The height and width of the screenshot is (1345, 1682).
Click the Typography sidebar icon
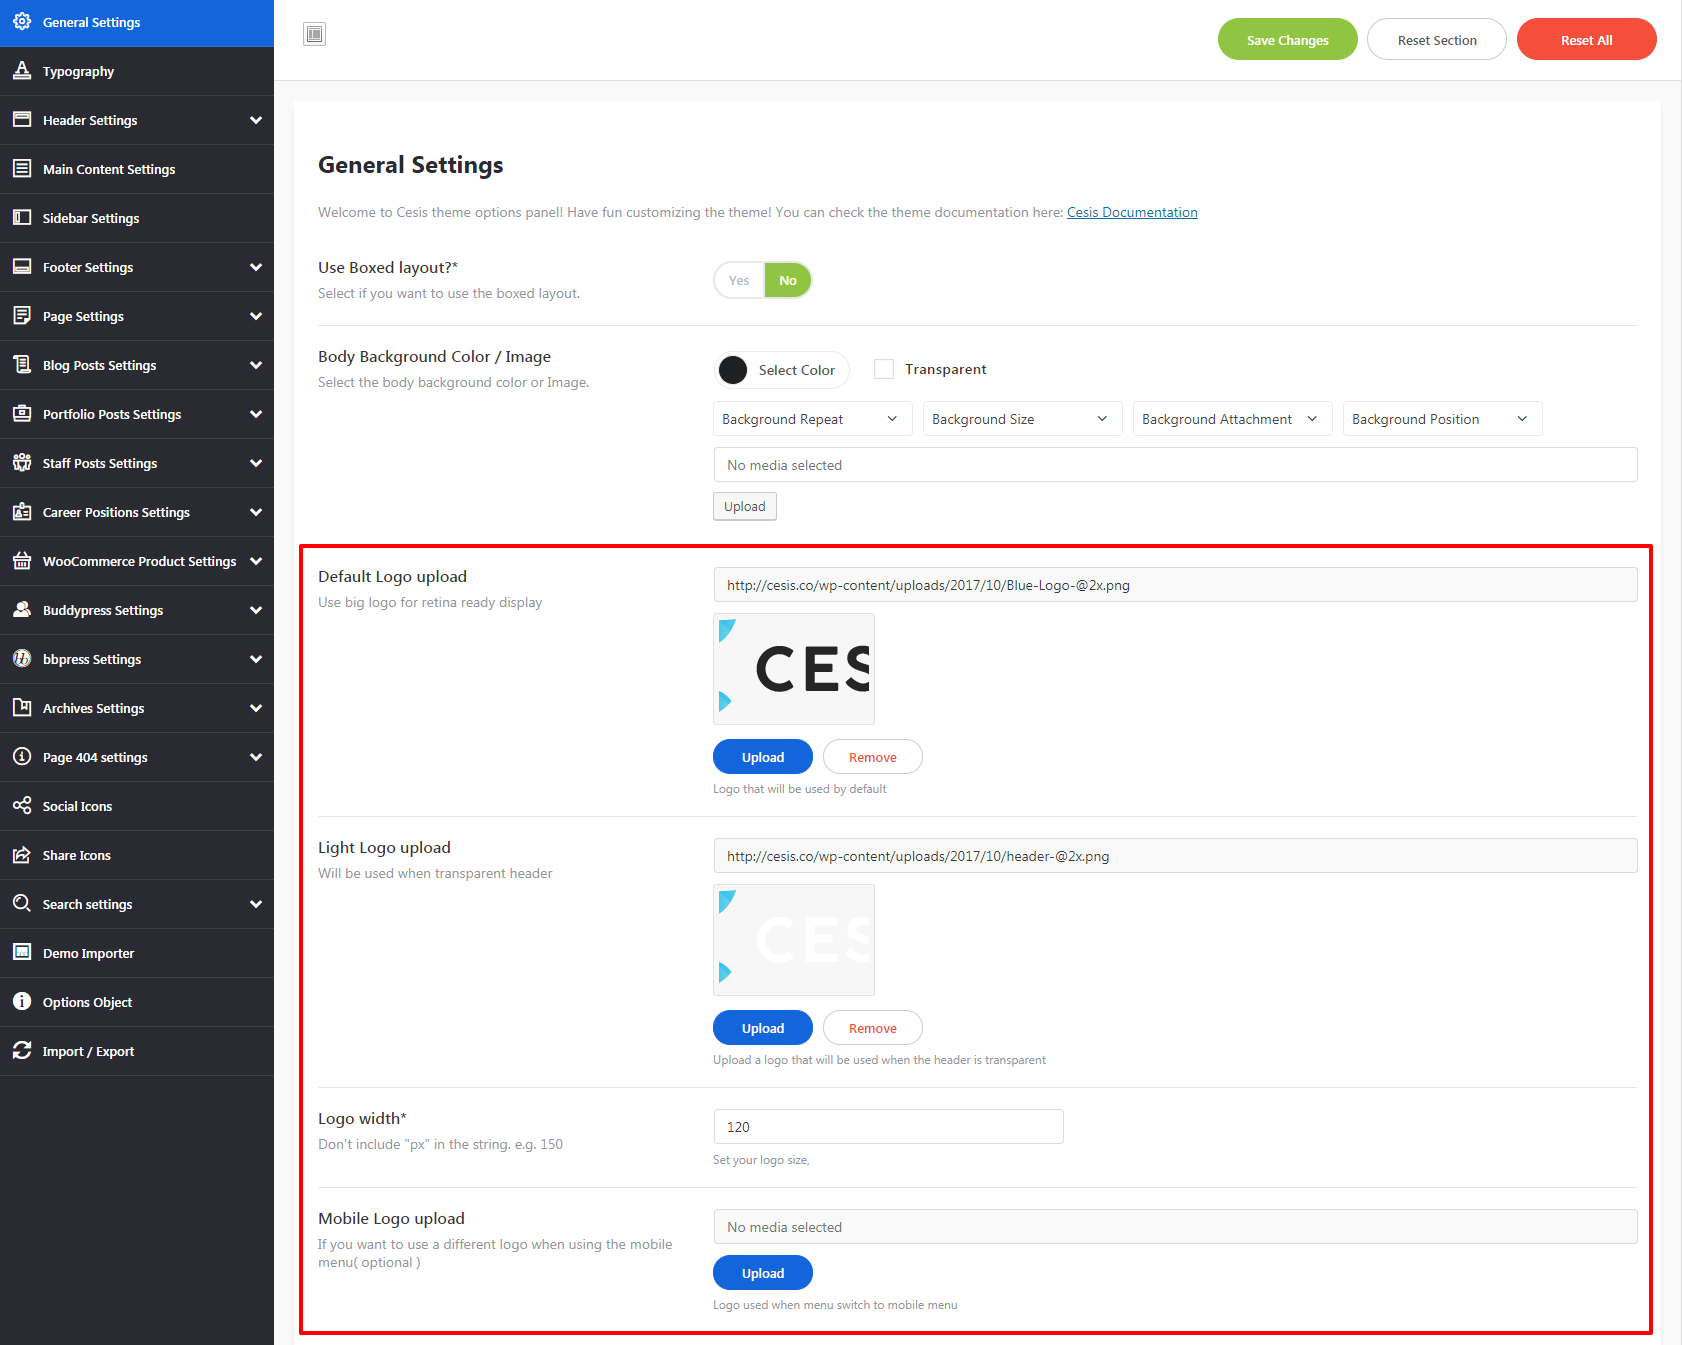coord(22,71)
